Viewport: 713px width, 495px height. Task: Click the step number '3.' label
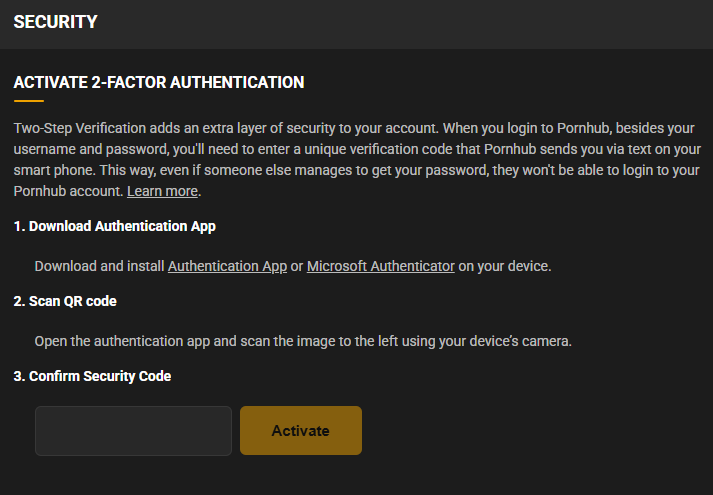[x=19, y=376]
